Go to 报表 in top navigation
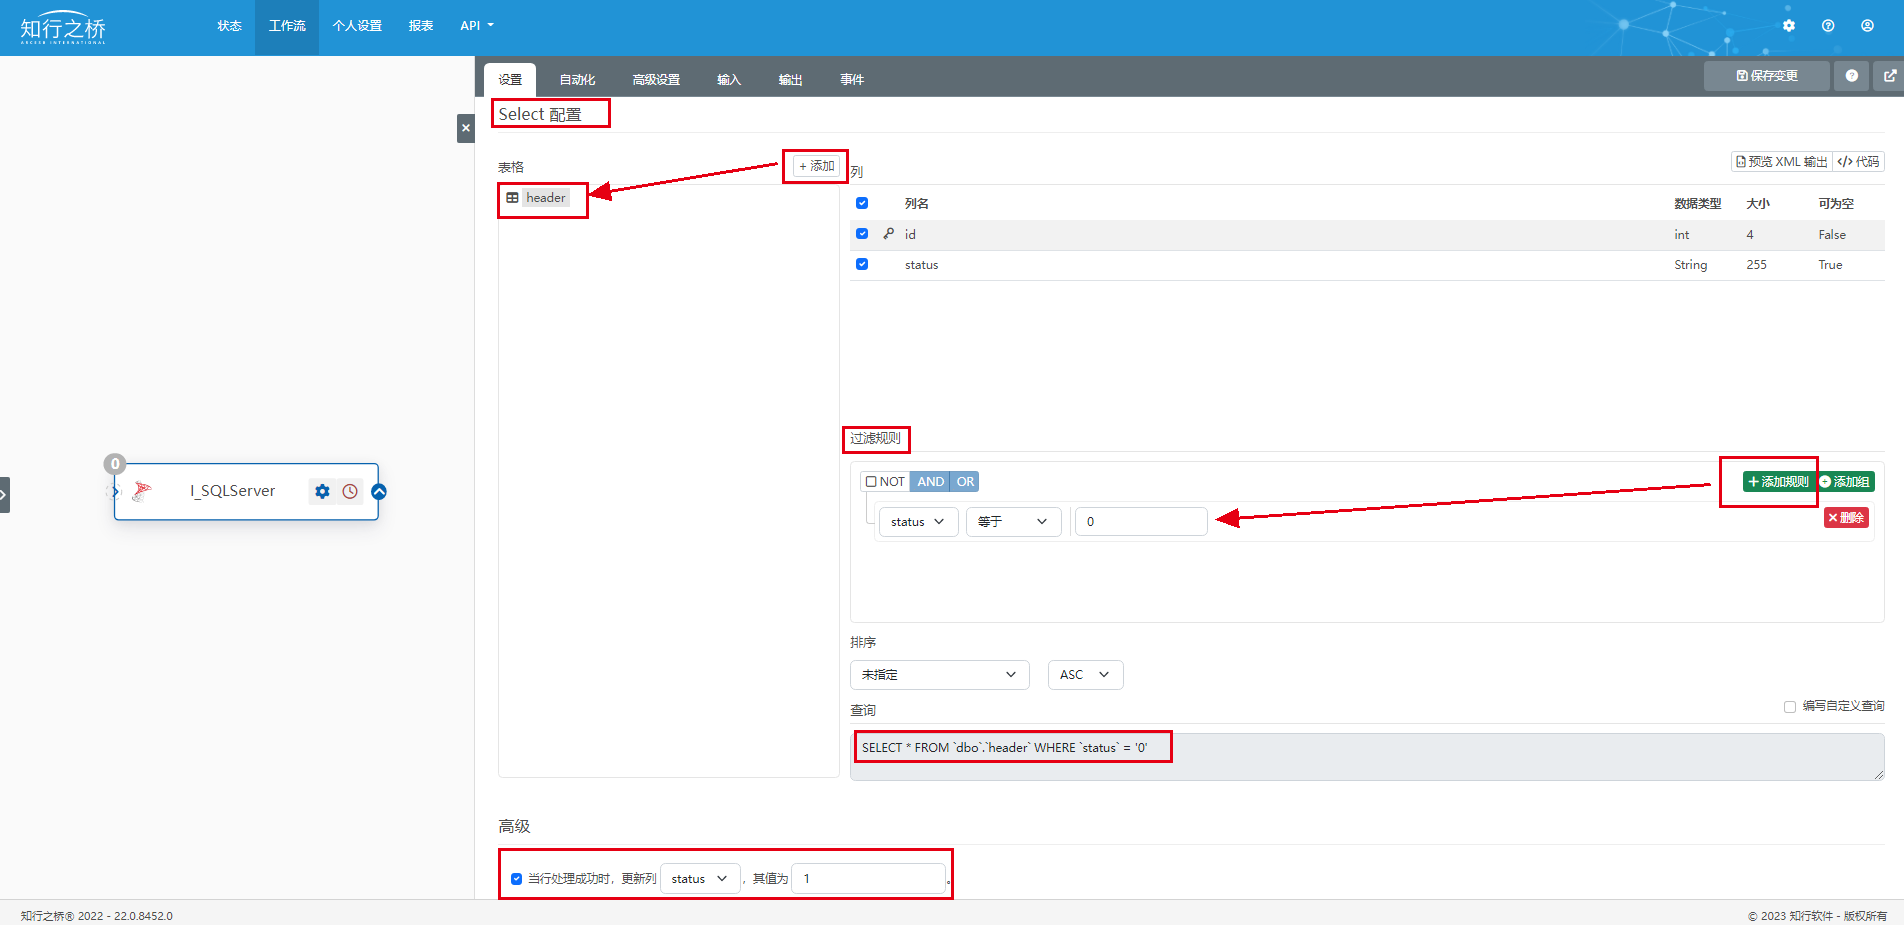This screenshot has width=1904, height=925. pyautogui.click(x=421, y=26)
